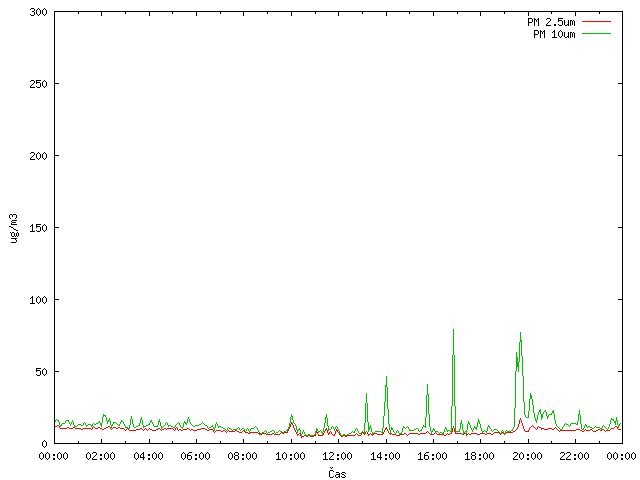Click the 18:00 time label

tap(480, 456)
